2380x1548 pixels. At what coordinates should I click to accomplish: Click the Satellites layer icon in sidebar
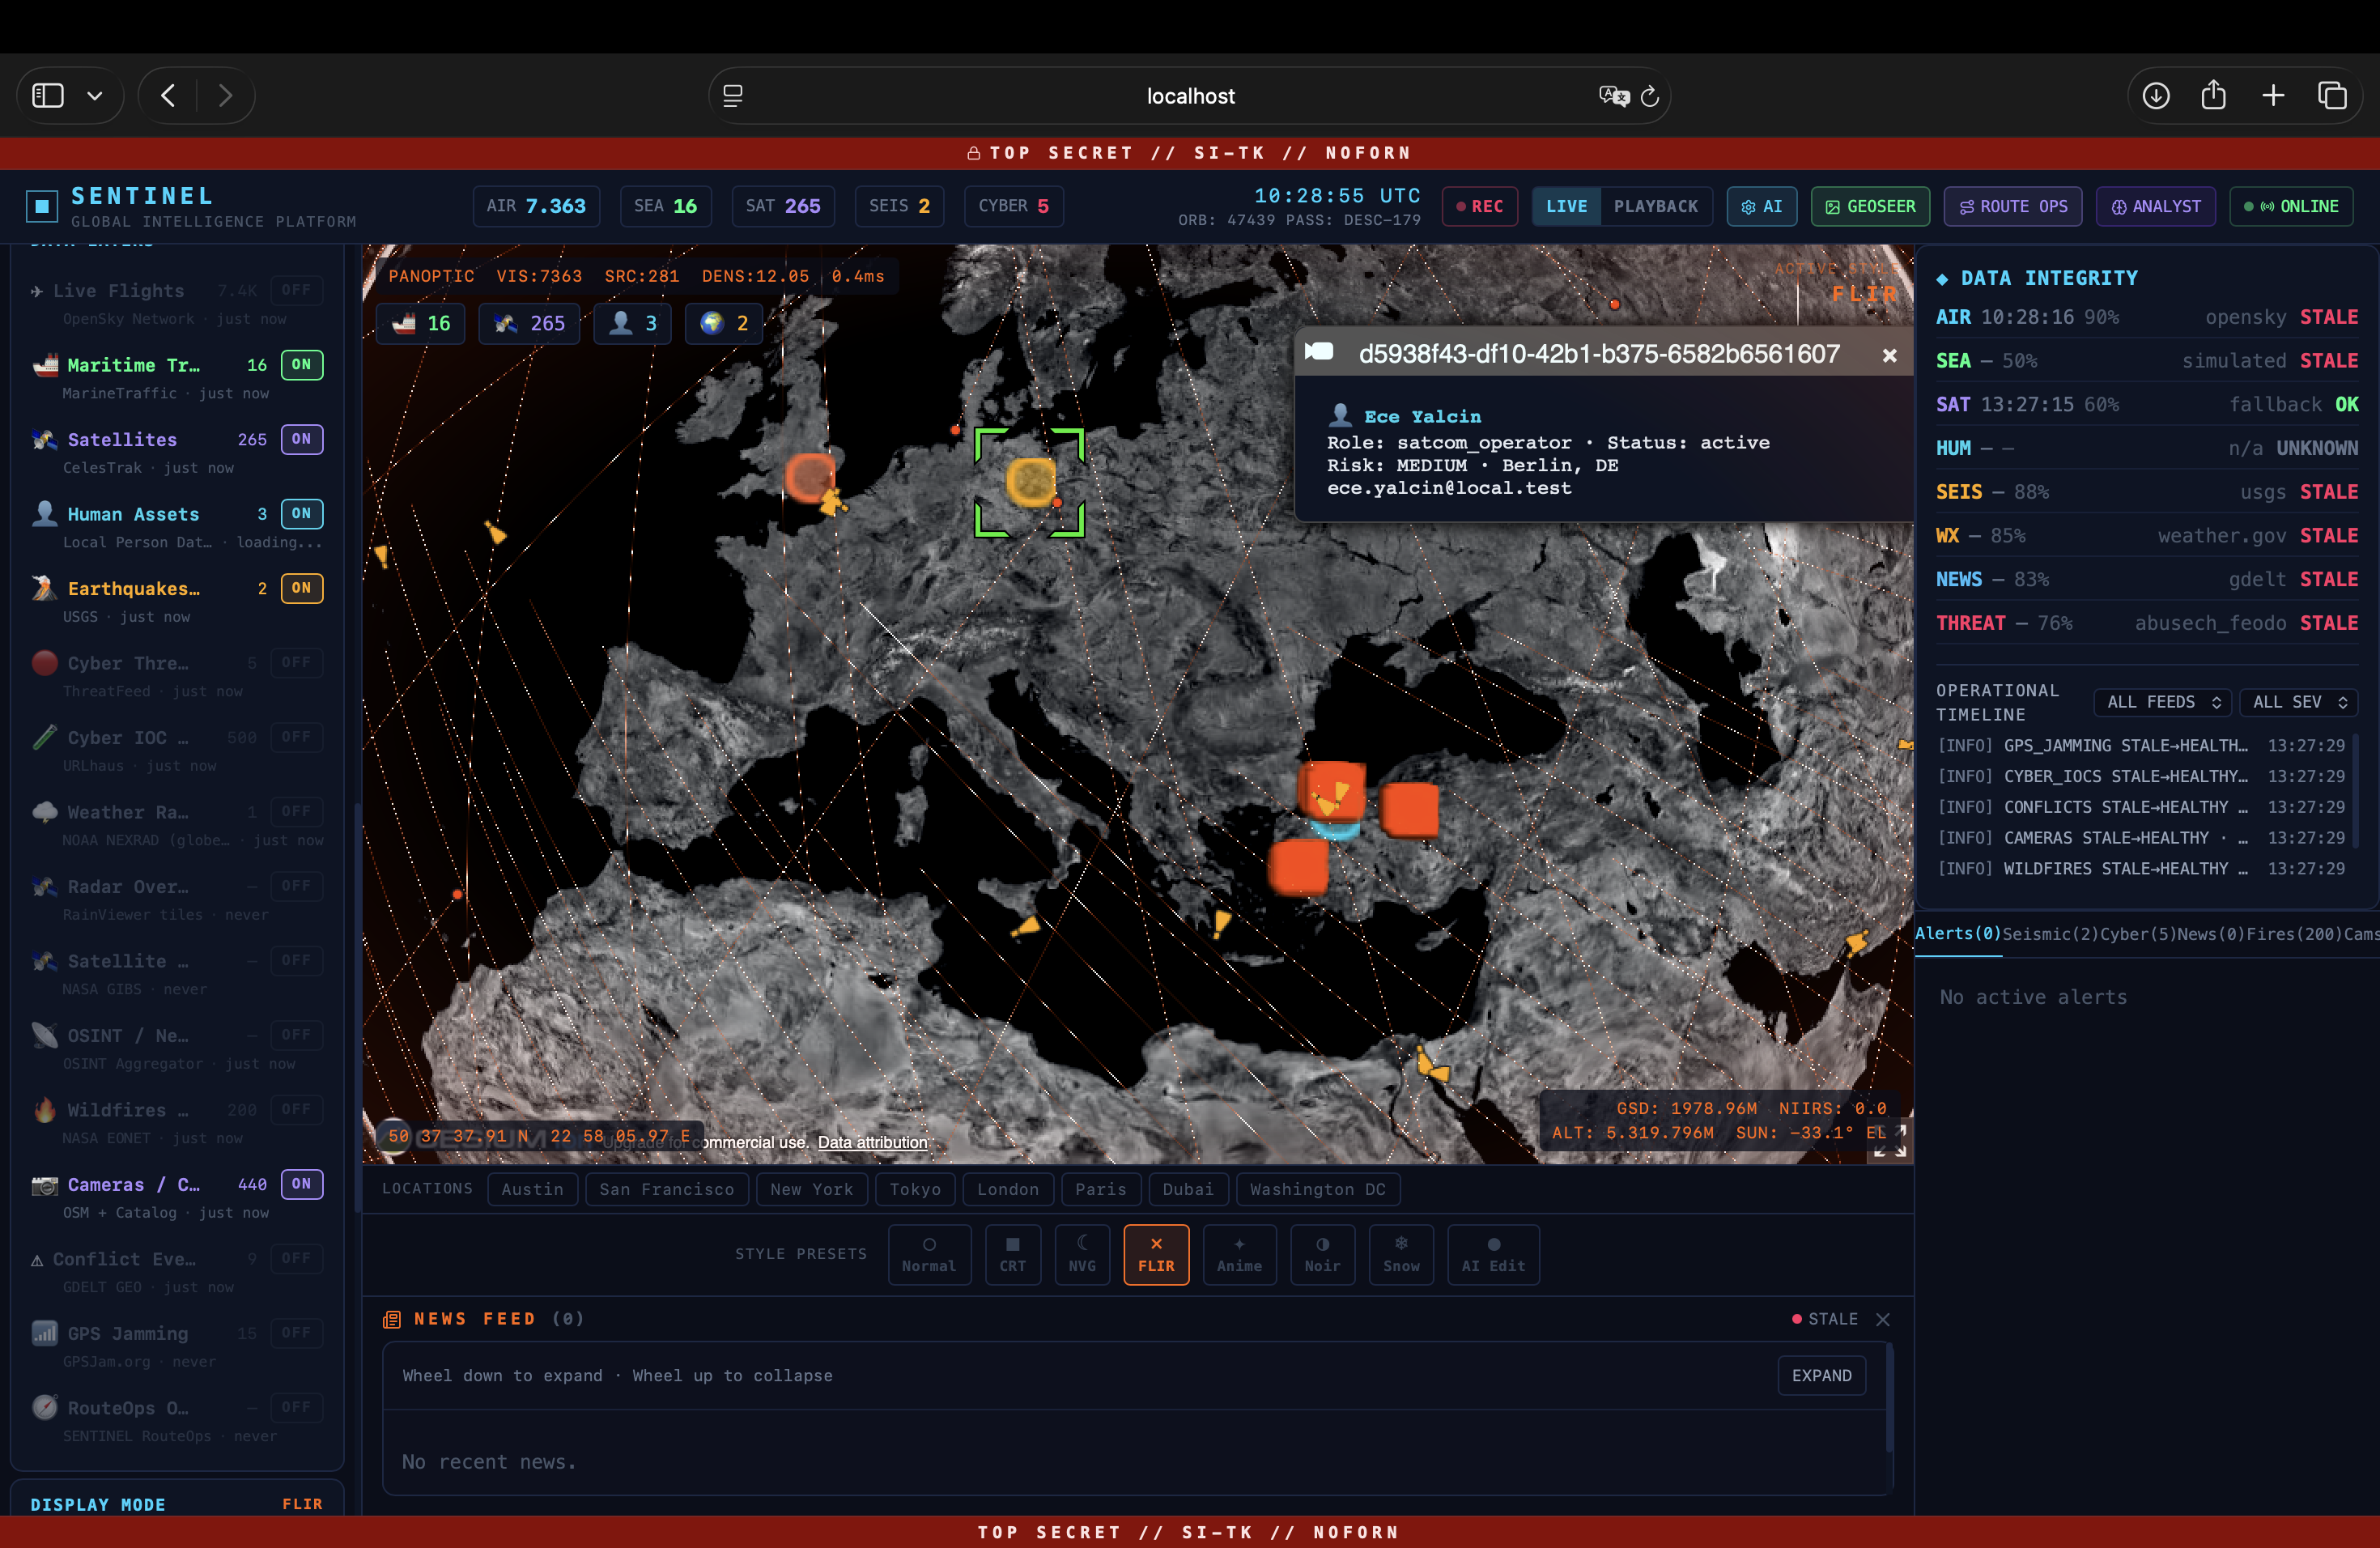point(44,439)
